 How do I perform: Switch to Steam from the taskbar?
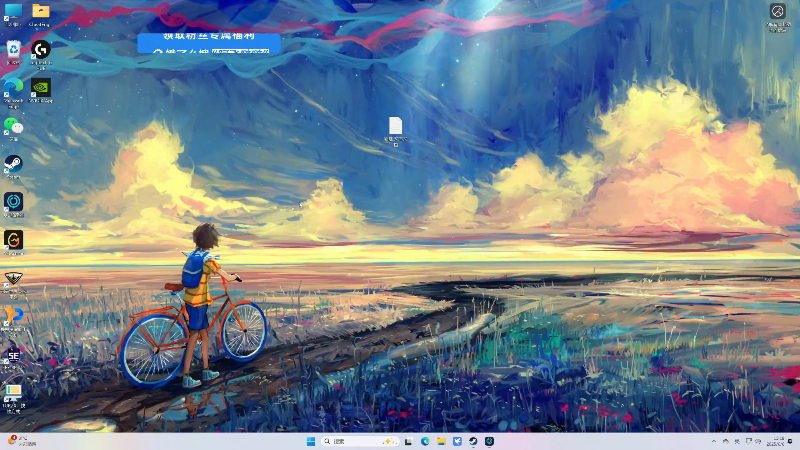[473, 441]
